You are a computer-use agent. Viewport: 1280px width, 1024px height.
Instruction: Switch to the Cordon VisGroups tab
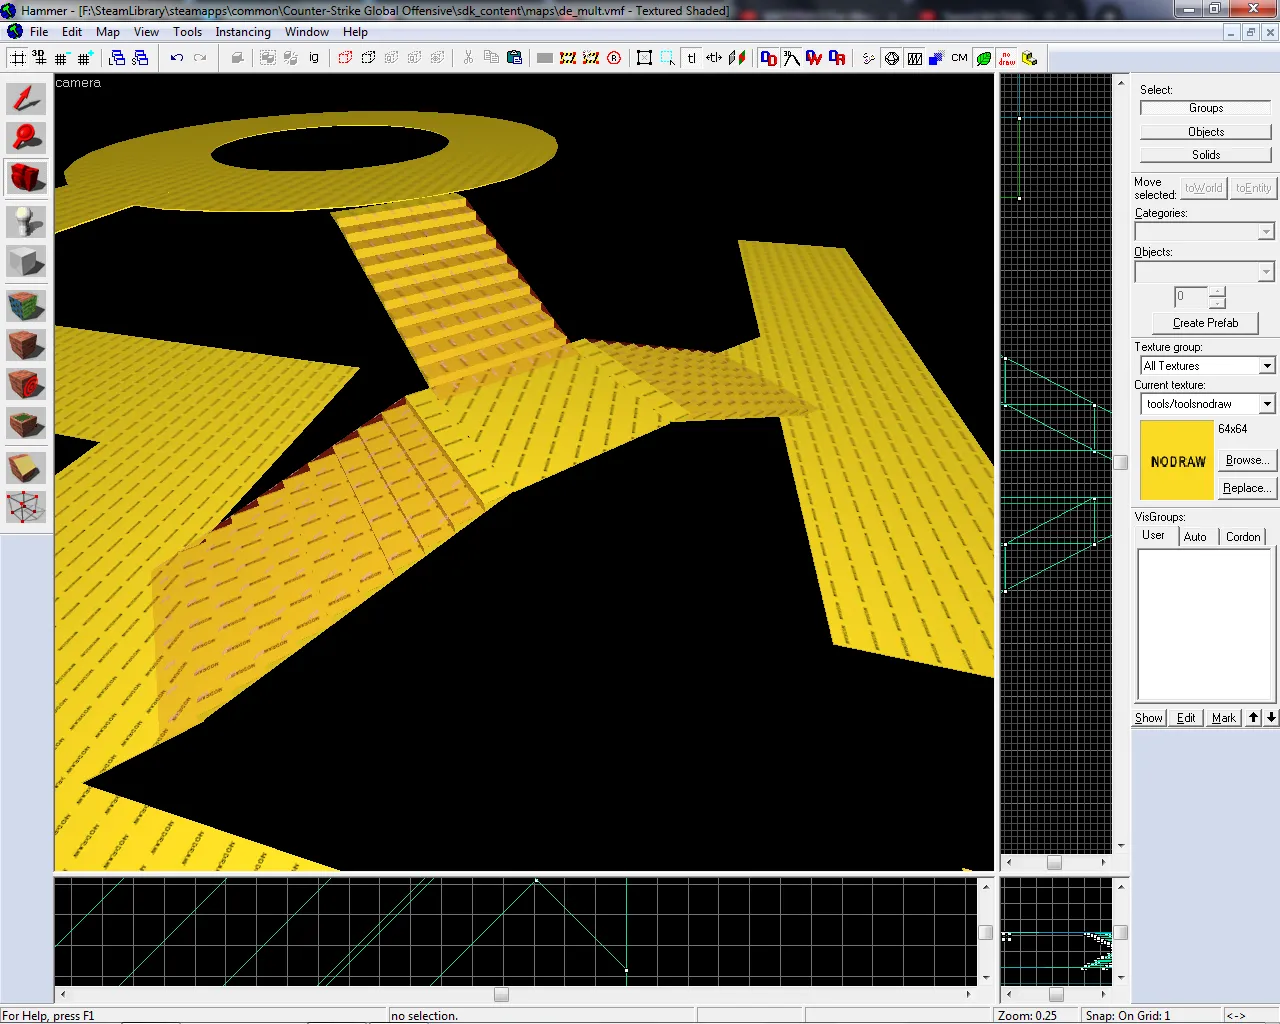(x=1243, y=537)
